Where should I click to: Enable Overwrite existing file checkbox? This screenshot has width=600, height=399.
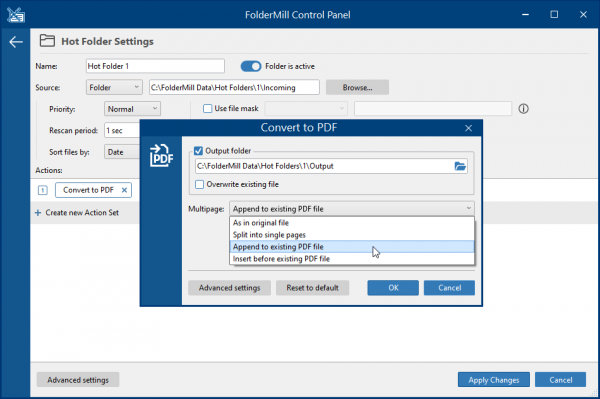[199, 184]
